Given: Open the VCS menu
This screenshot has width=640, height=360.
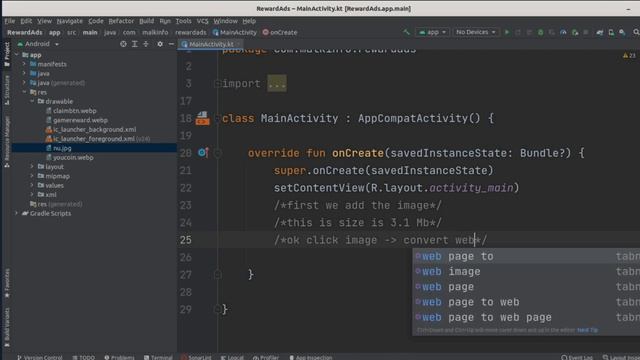Looking at the screenshot, I should pos(202,21).
